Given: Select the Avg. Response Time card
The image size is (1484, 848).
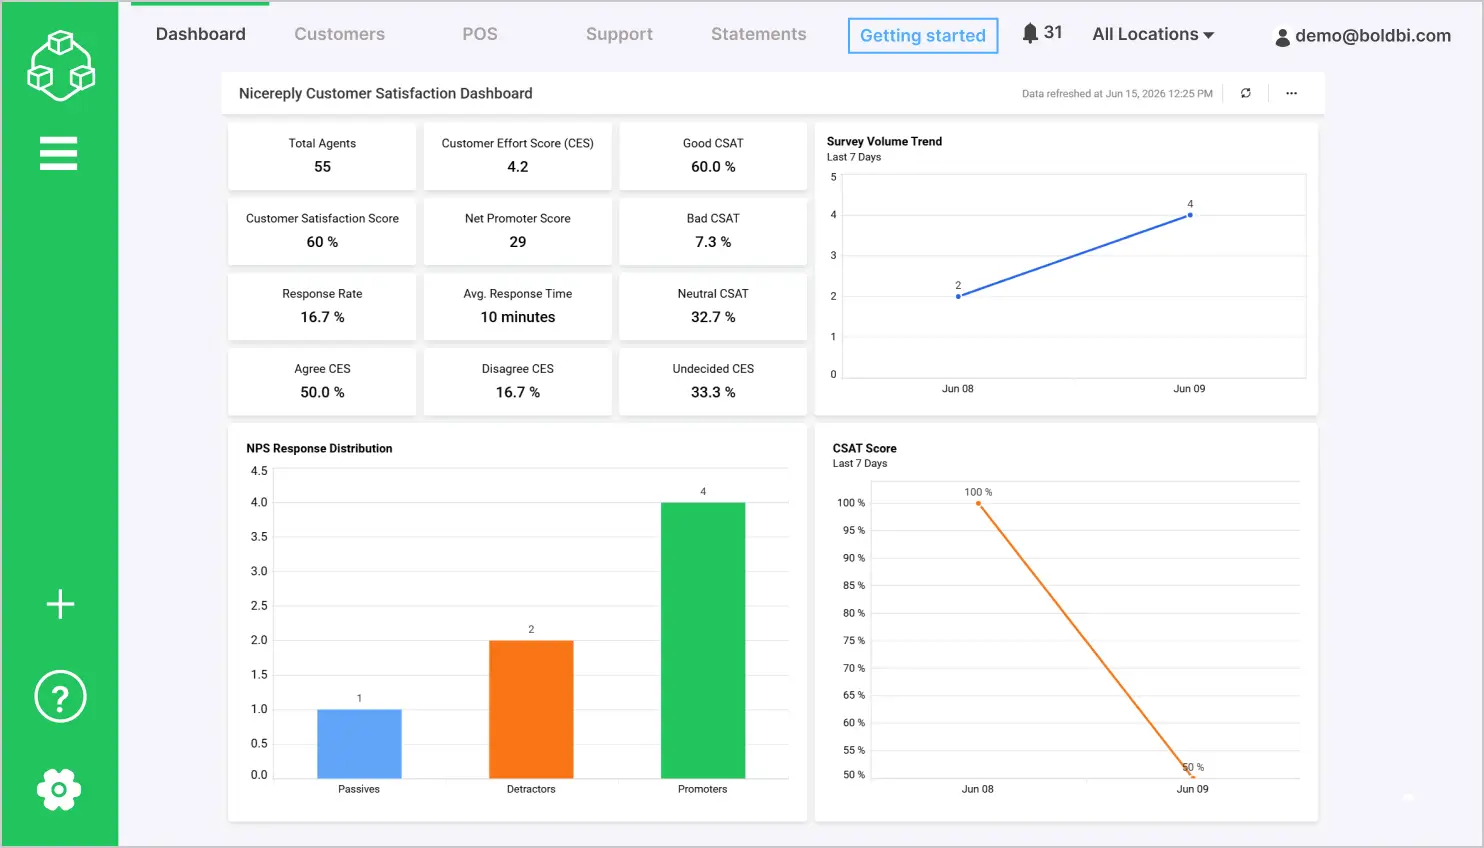Looking at the screenshot, I should 517,307.
